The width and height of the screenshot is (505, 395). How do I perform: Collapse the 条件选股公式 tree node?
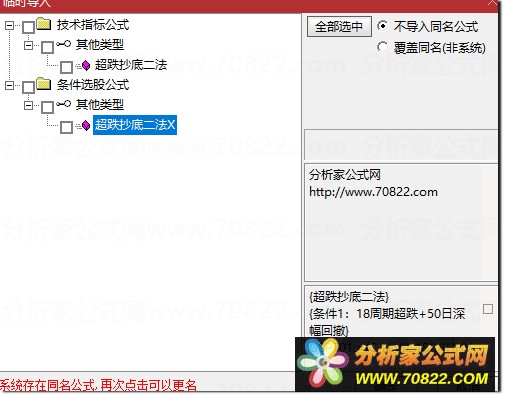[10, 85]
